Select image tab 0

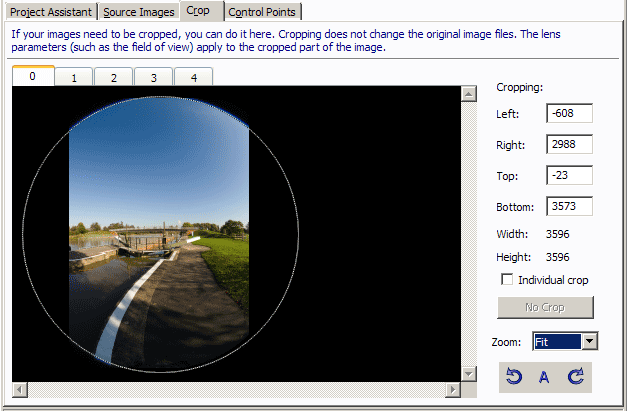click(33, 76)
